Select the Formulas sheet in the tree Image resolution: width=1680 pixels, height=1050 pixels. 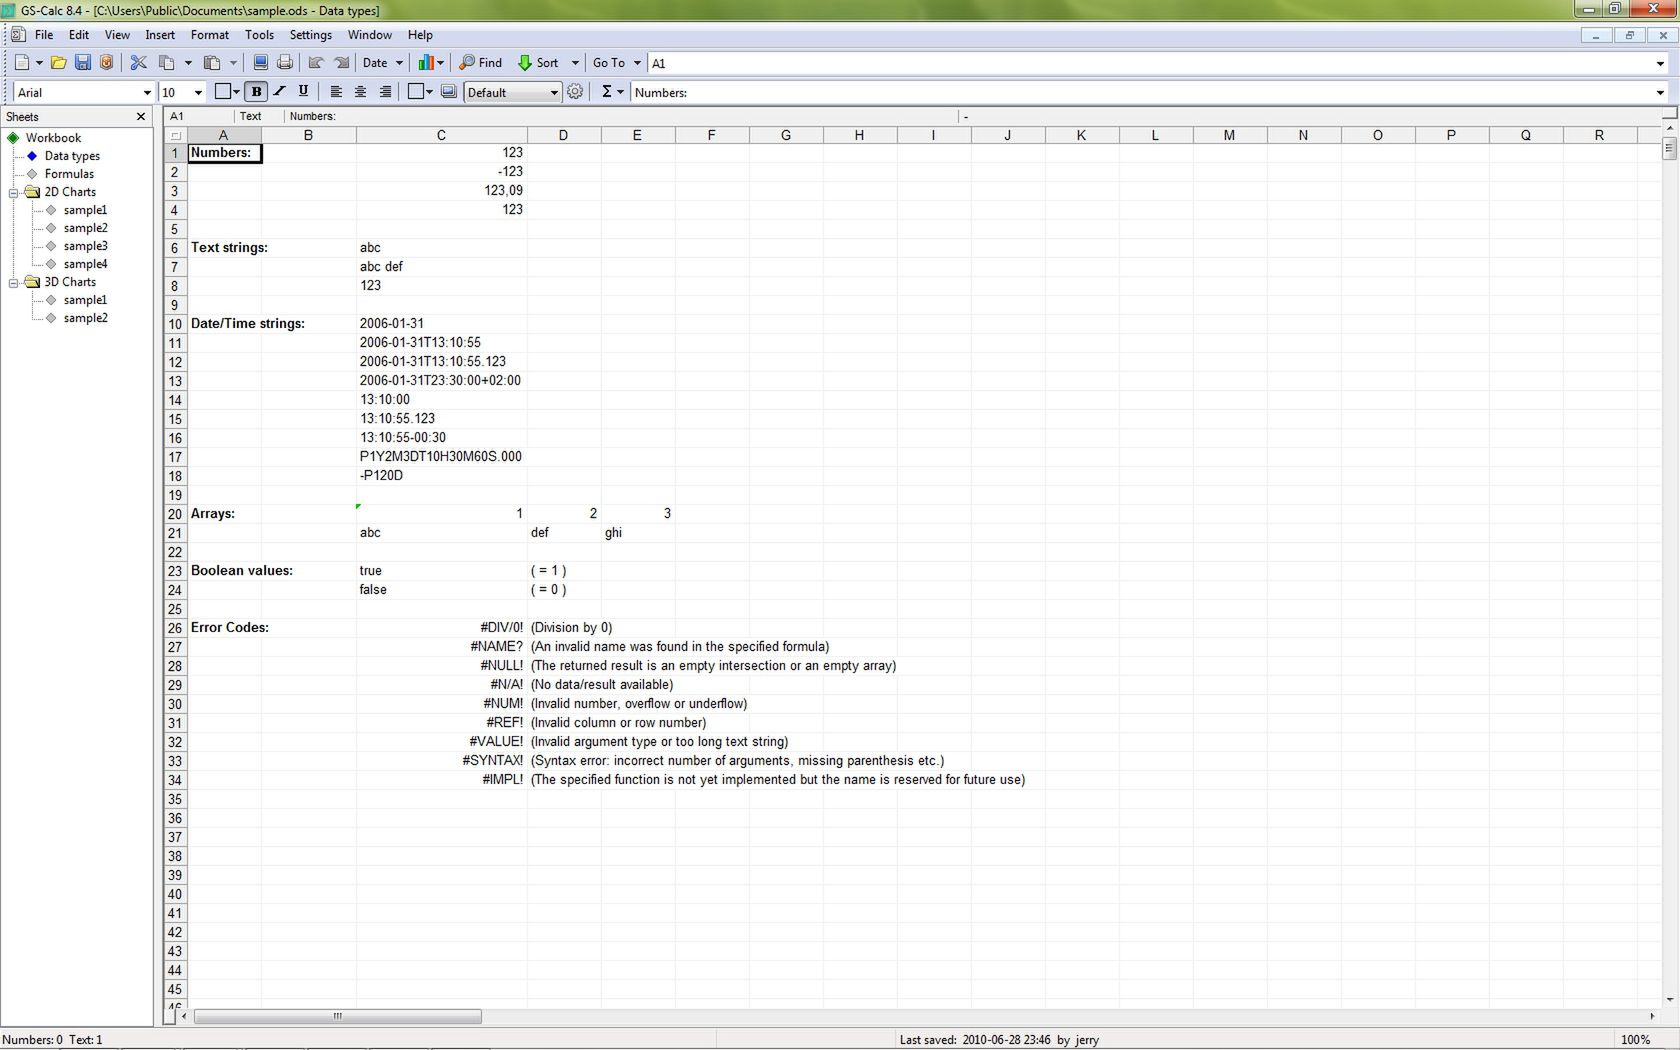point(68,173)
